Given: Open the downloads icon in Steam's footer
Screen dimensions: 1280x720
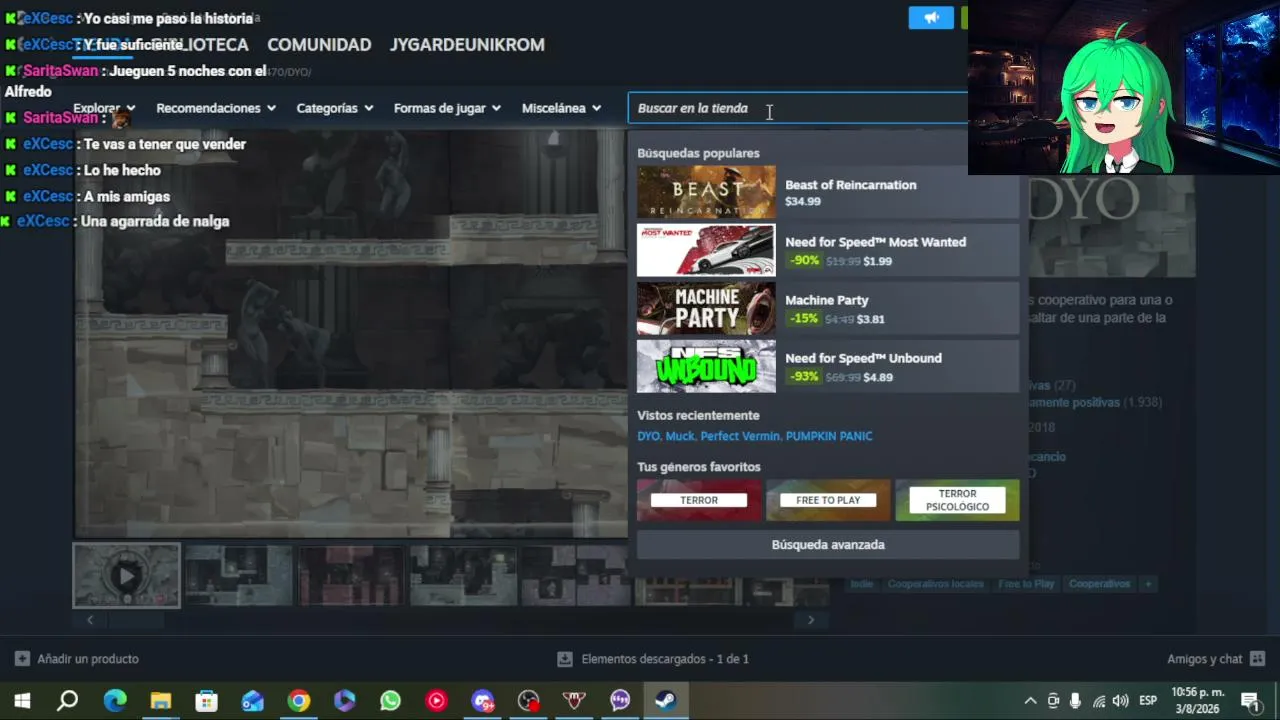Looking at the screenshot, I should tap(565, 659).
